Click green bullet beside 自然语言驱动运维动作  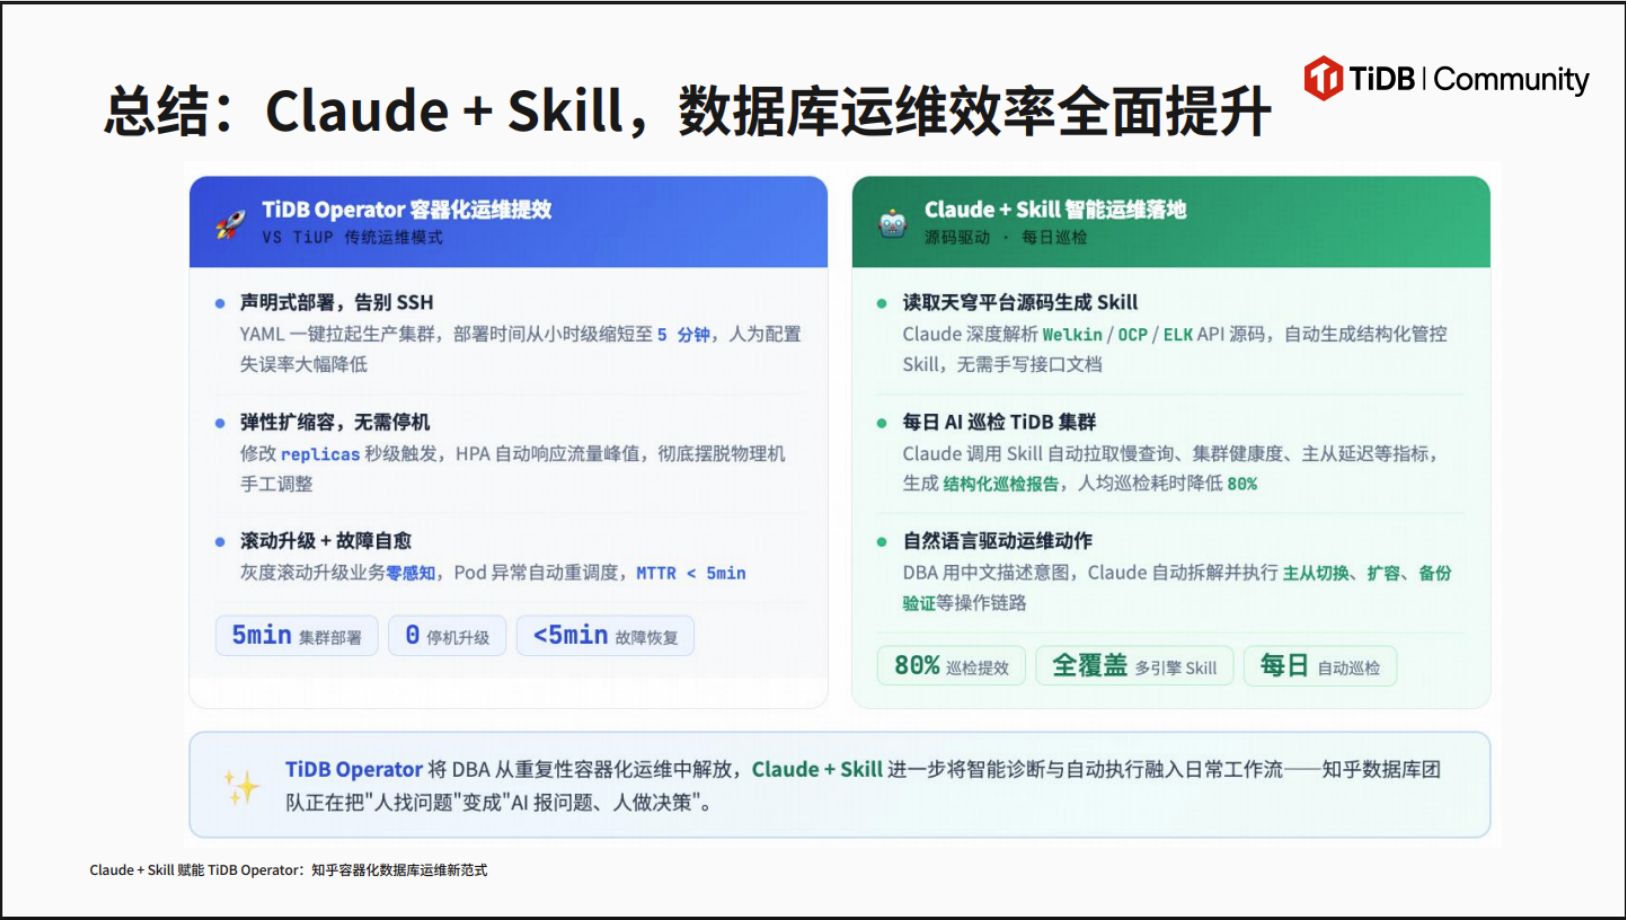(882, 542)
